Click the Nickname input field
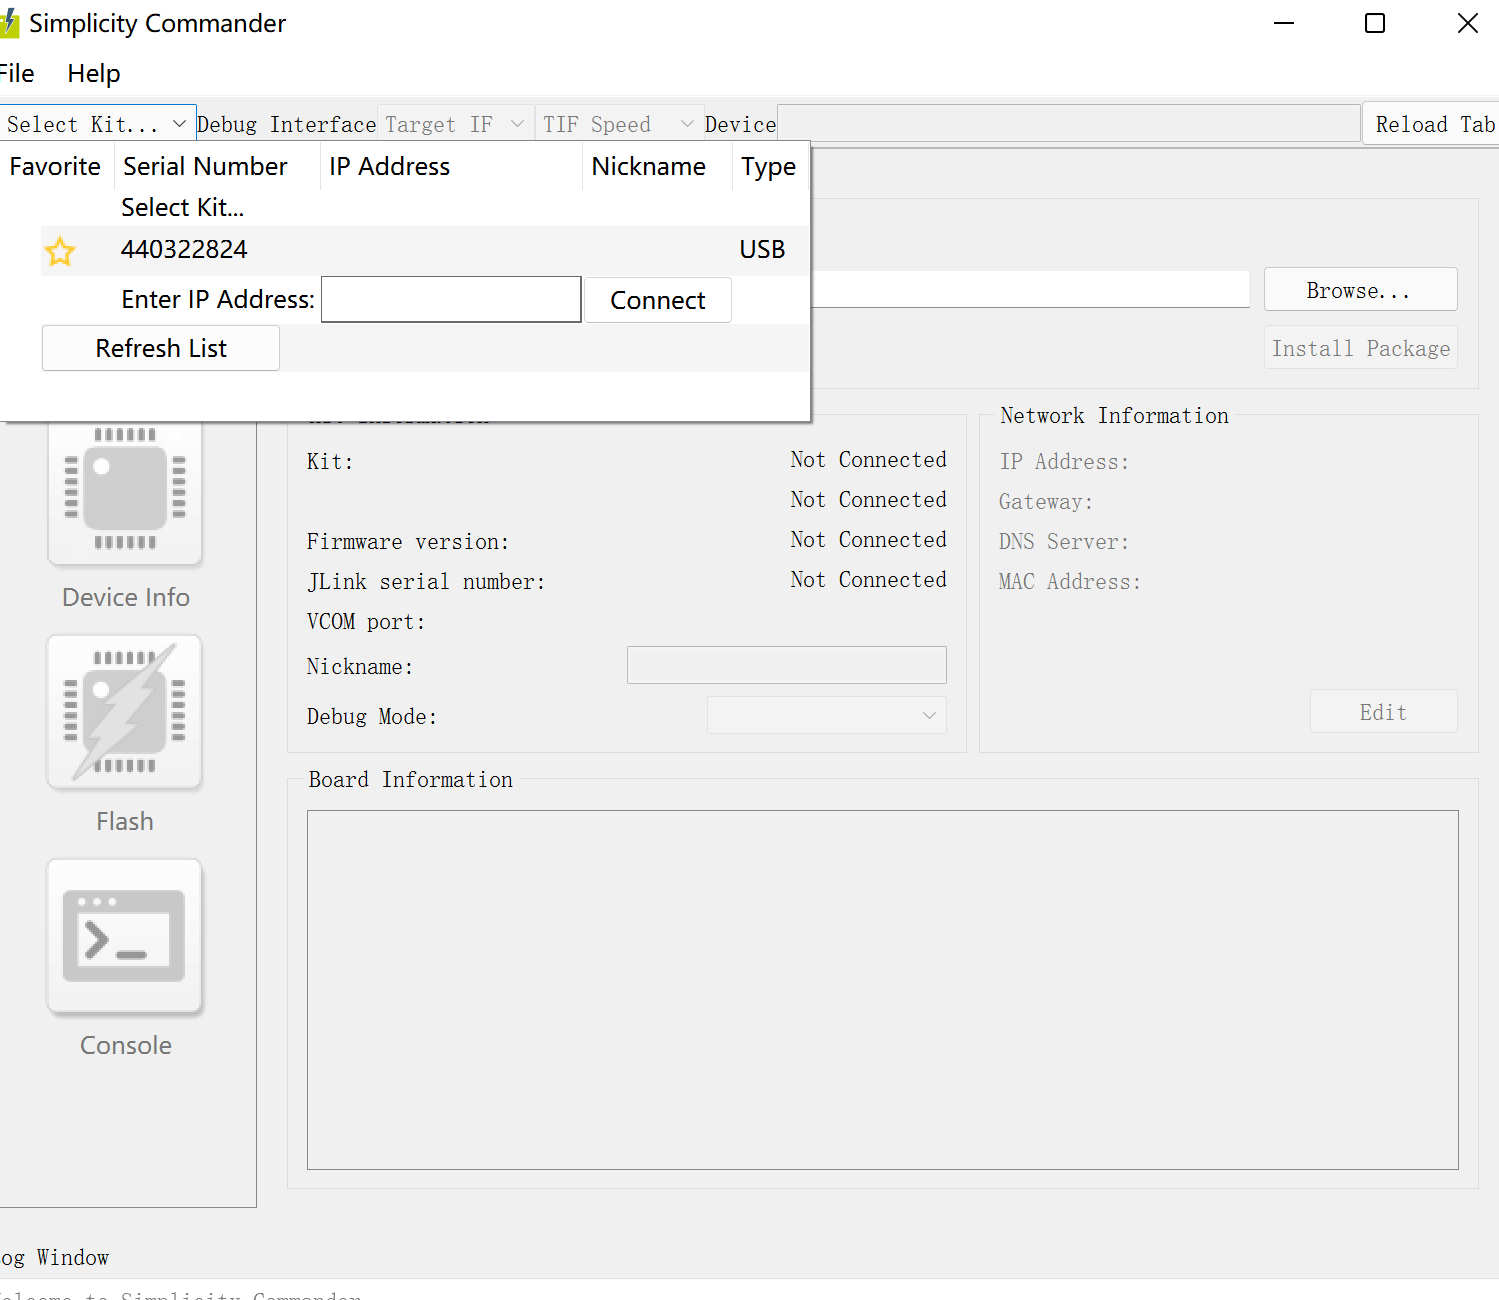 click(x=787, y=665)
